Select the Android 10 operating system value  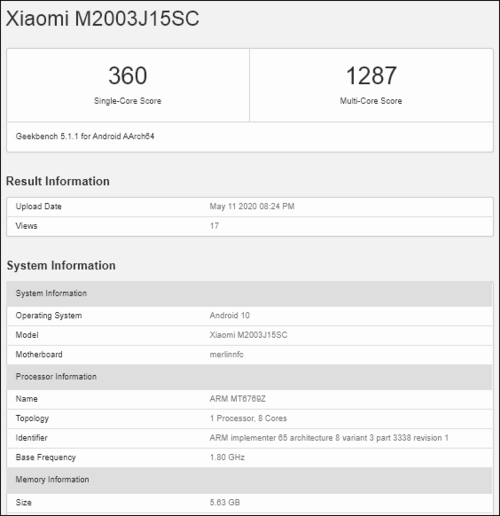[x=230, y=315]
